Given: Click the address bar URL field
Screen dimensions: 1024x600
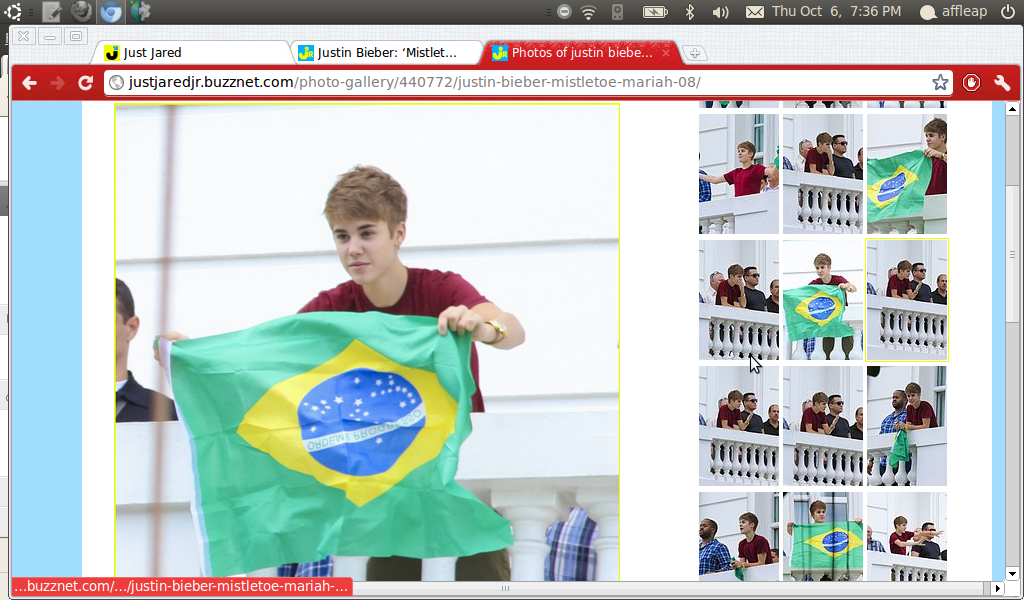Looking at the screenshot, I should pos(529,82).
